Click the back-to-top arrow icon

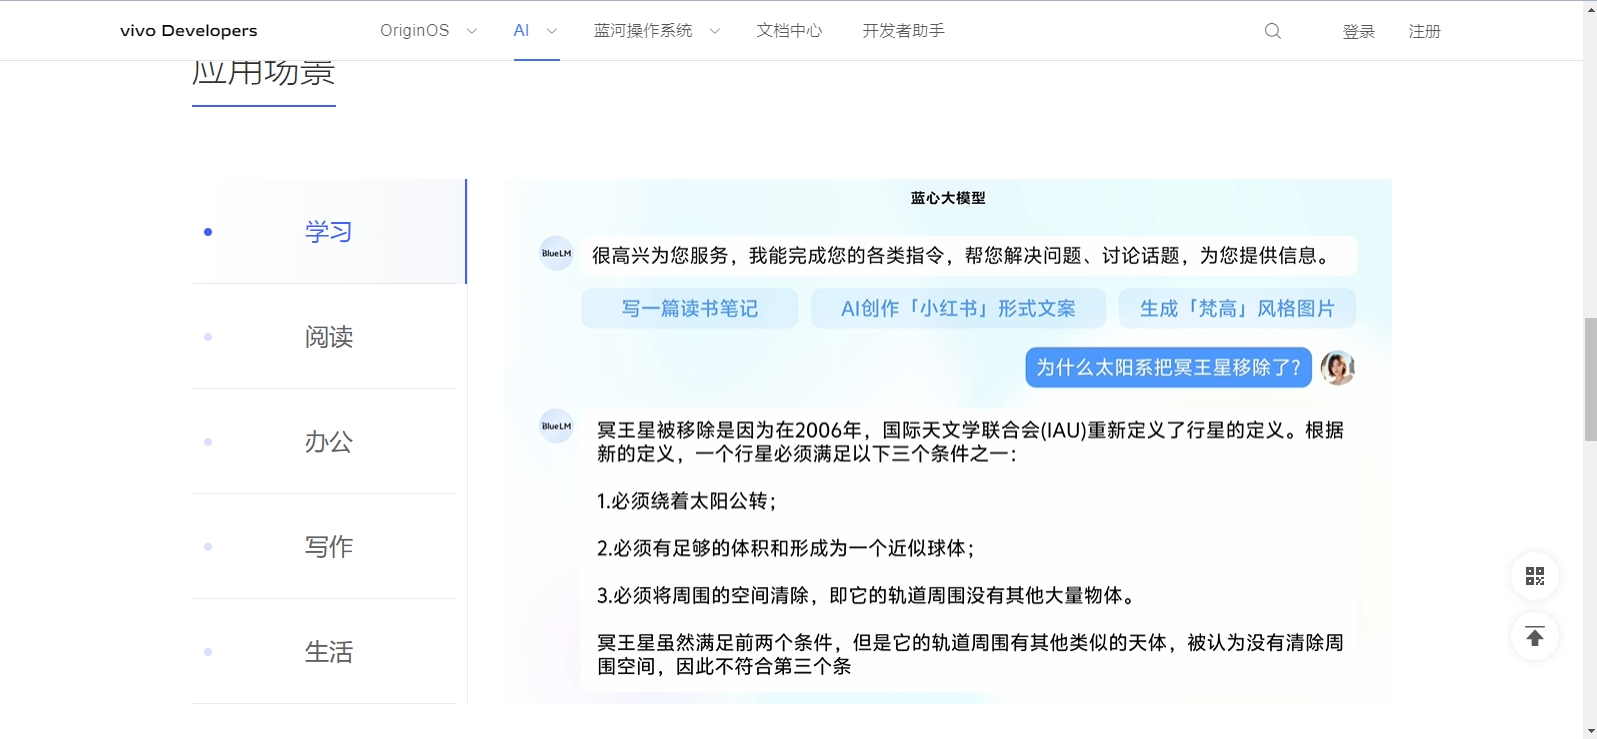pos(1535,636)
